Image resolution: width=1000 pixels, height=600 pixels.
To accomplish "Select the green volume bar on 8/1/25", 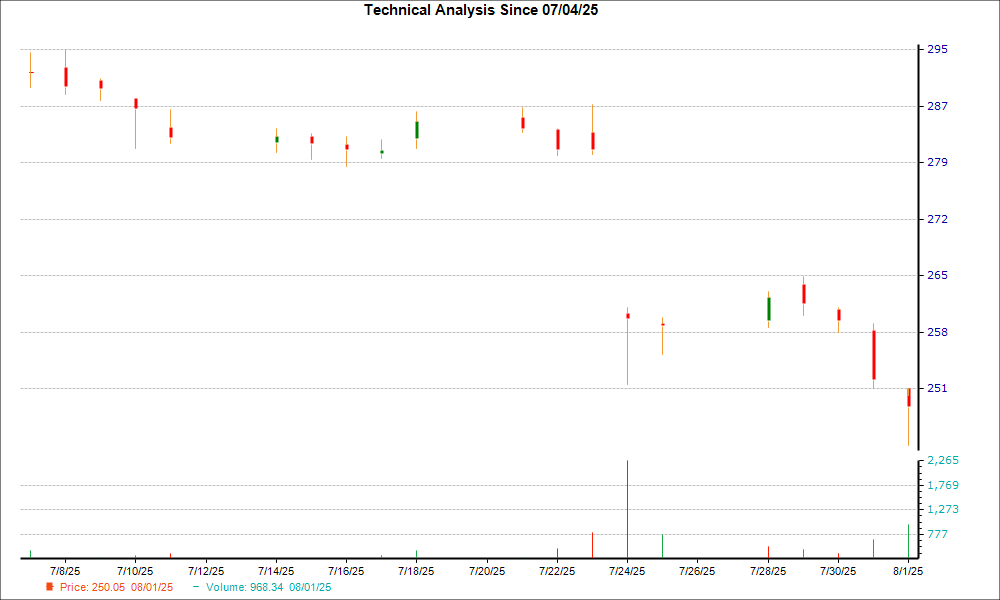I will tap(908, 542).
